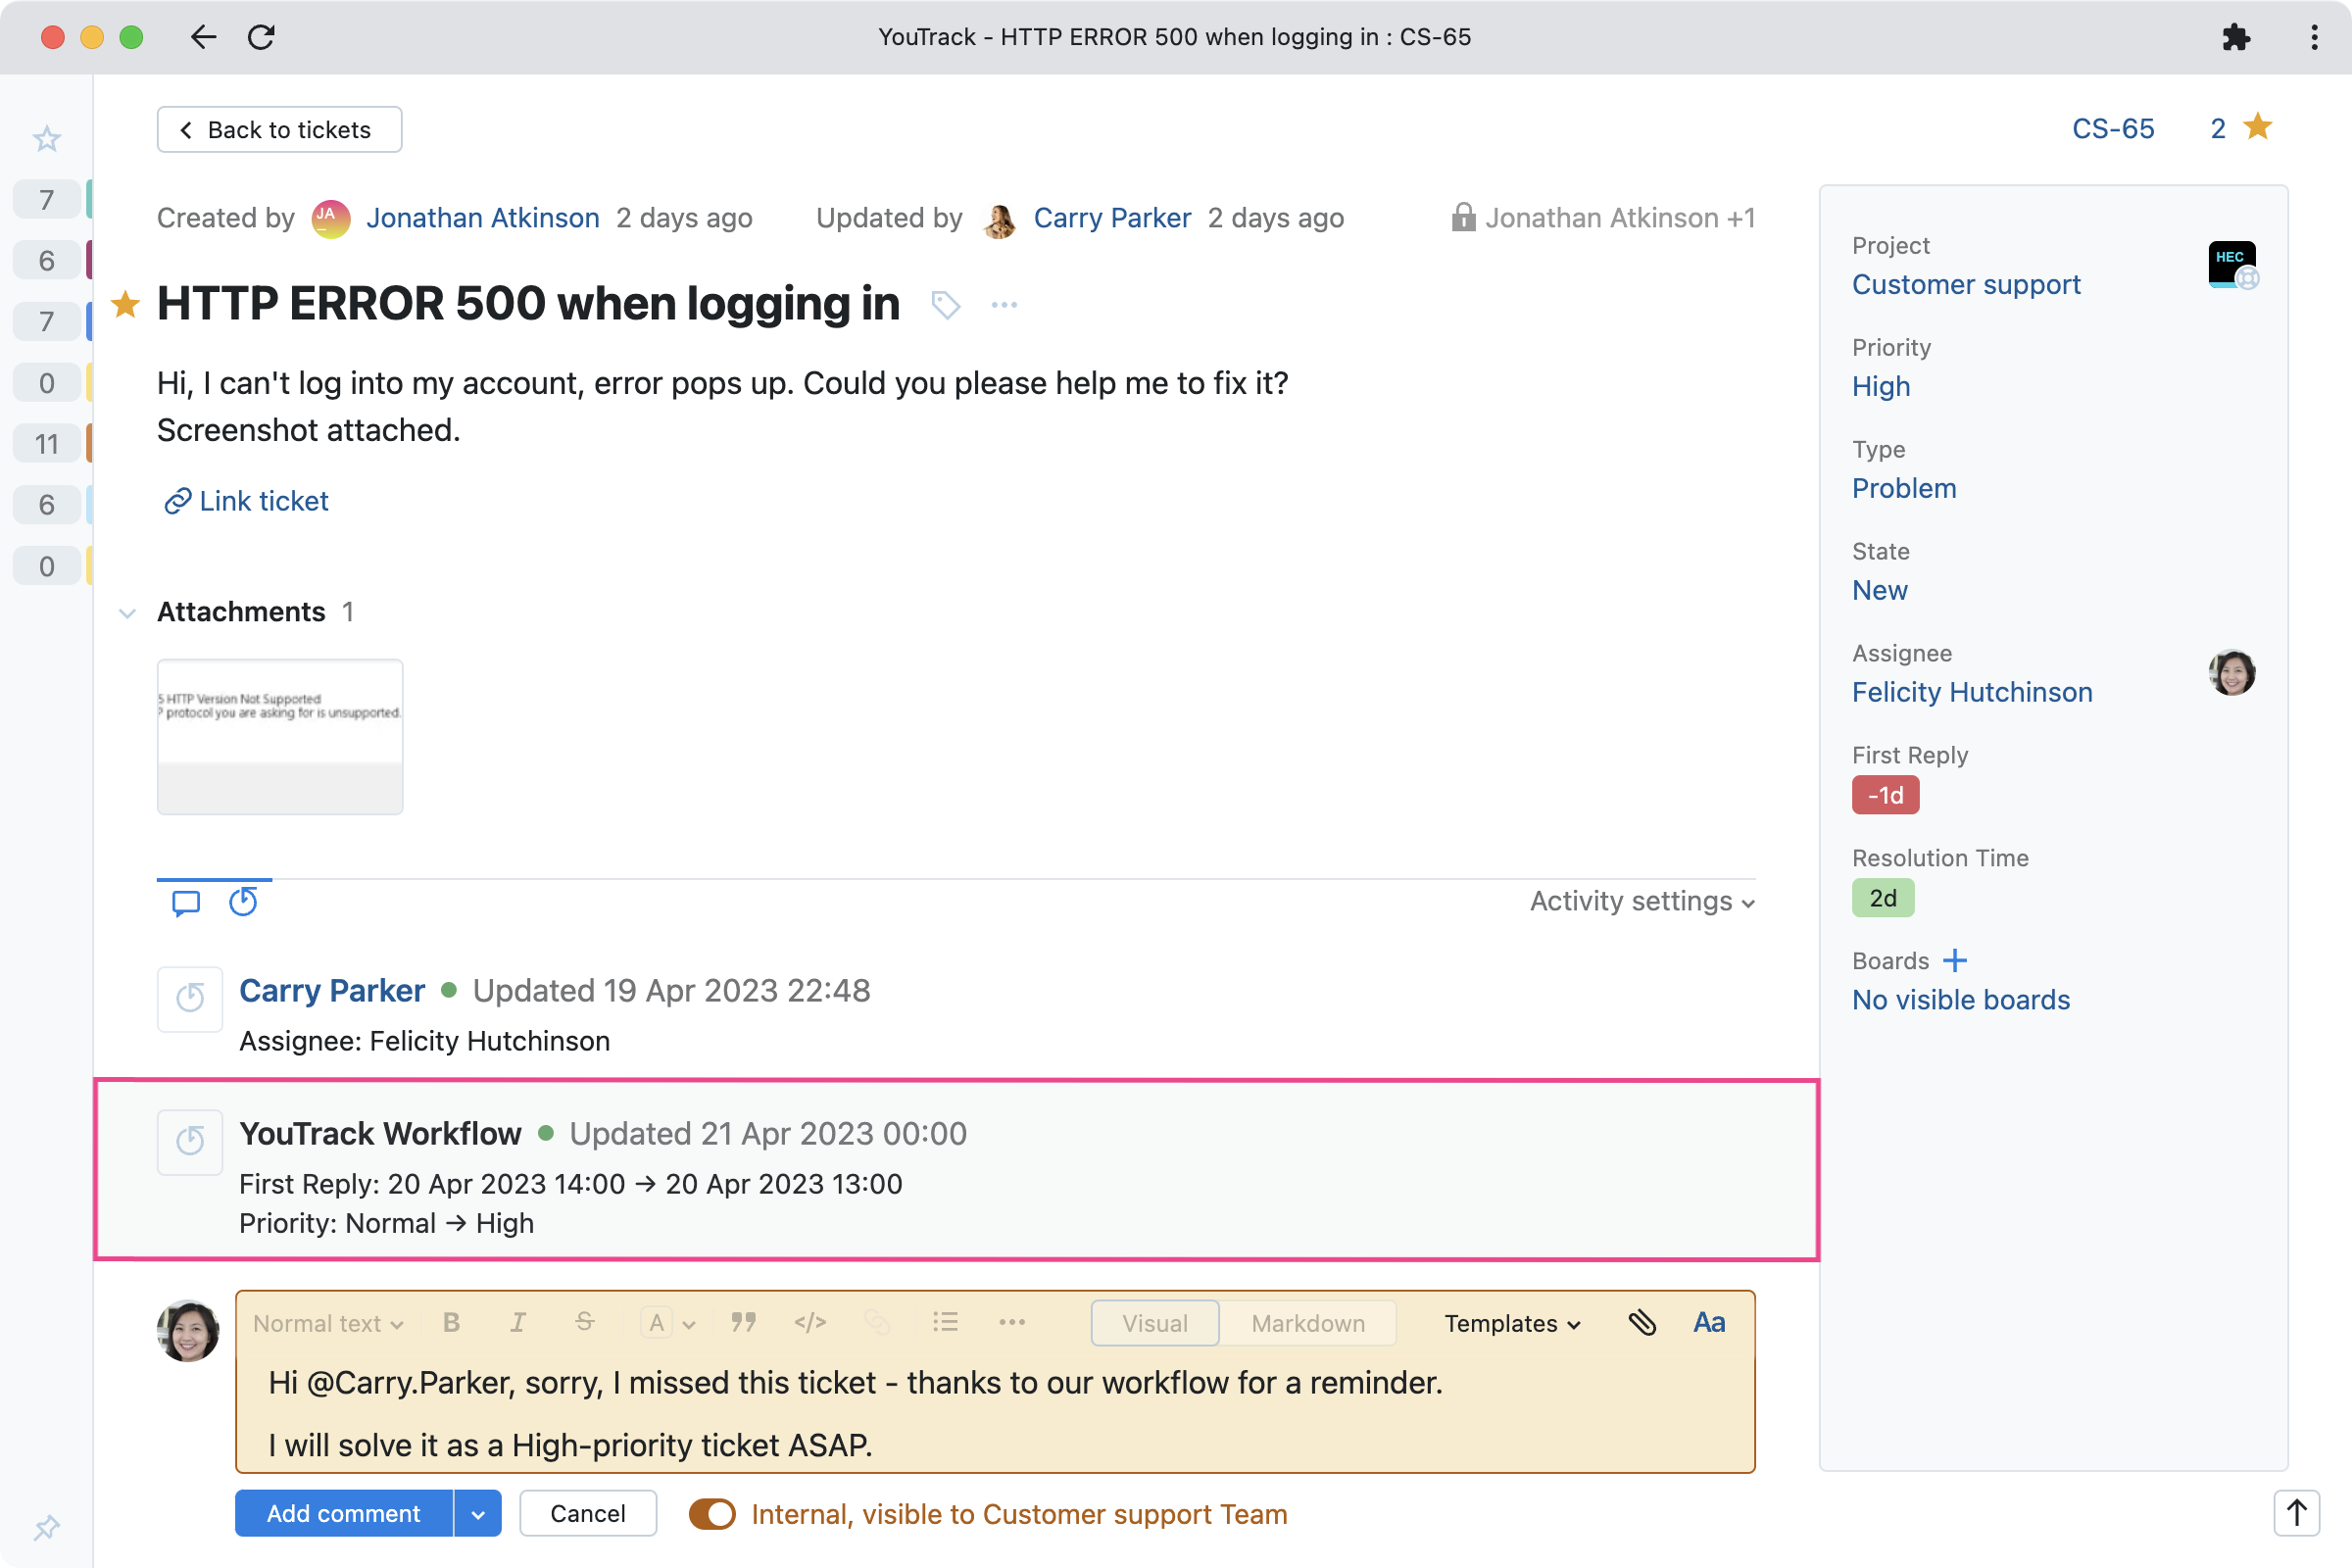Switch editor to Markdown mode
The height and width of the screenshot is (1568, 2352).
1308,1323
